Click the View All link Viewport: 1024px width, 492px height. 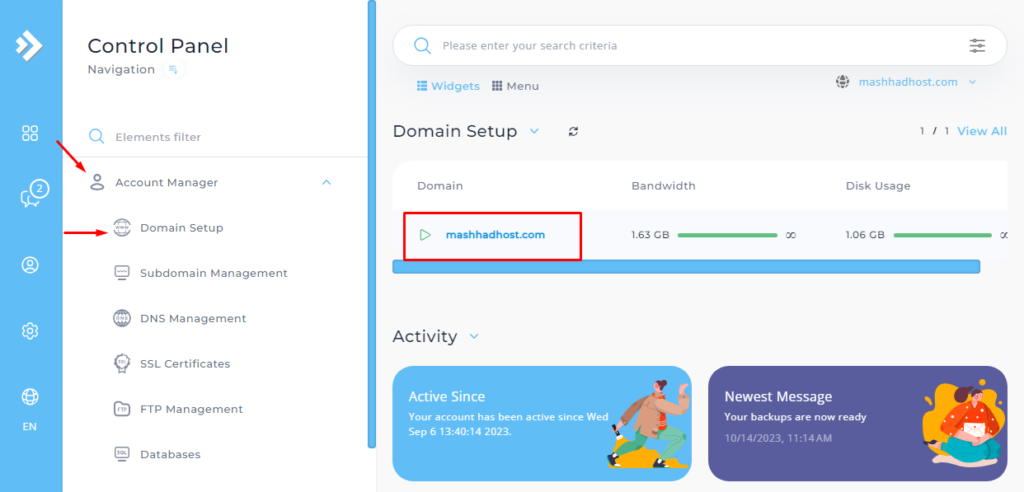pyautogui.click(x=981, y=131)
